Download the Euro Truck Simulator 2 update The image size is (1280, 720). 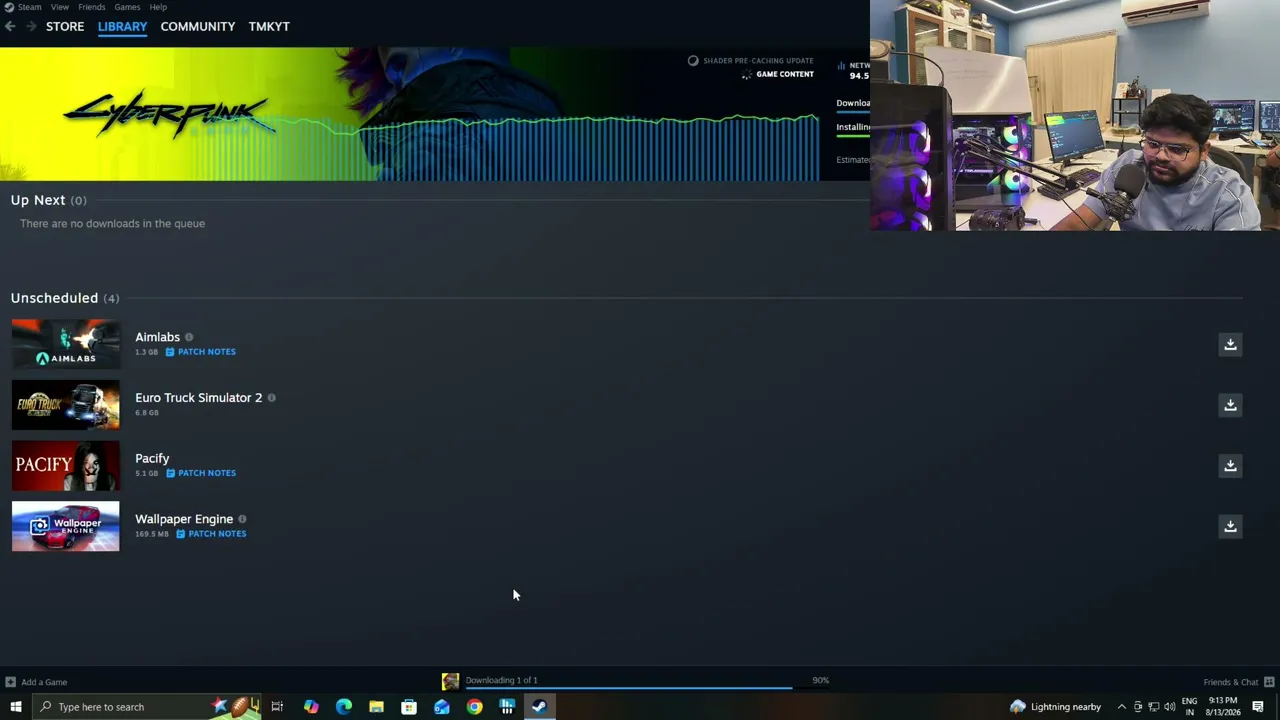tap(1230, 405)
